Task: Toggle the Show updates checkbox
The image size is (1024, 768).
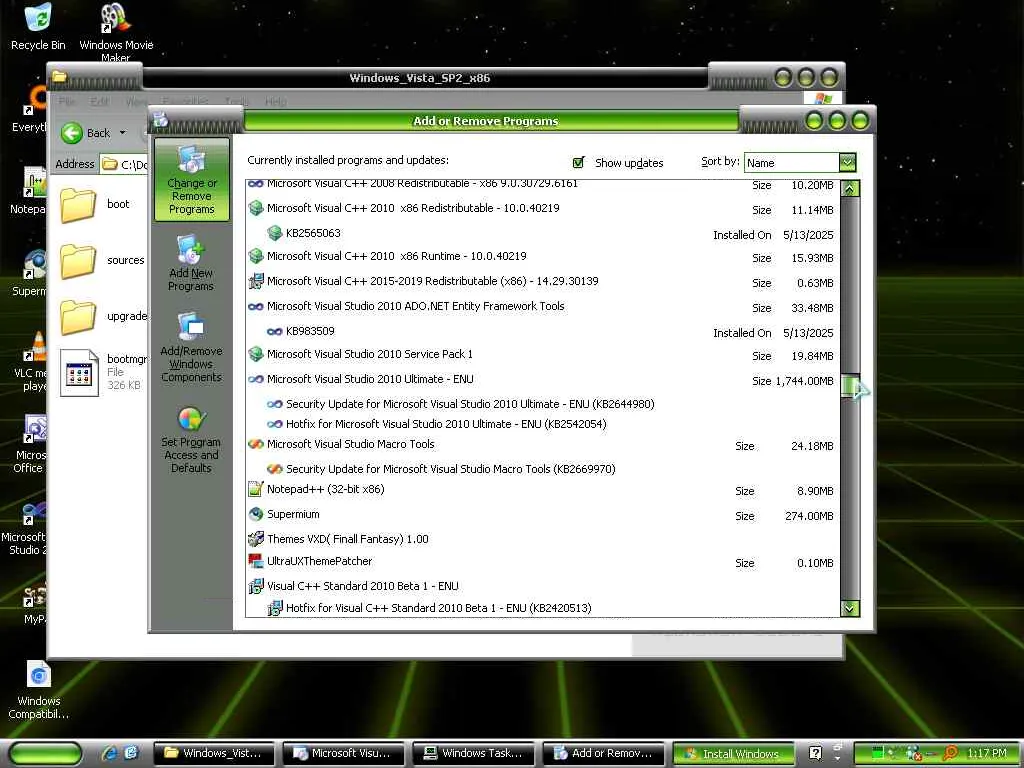Action: (578, 163)
